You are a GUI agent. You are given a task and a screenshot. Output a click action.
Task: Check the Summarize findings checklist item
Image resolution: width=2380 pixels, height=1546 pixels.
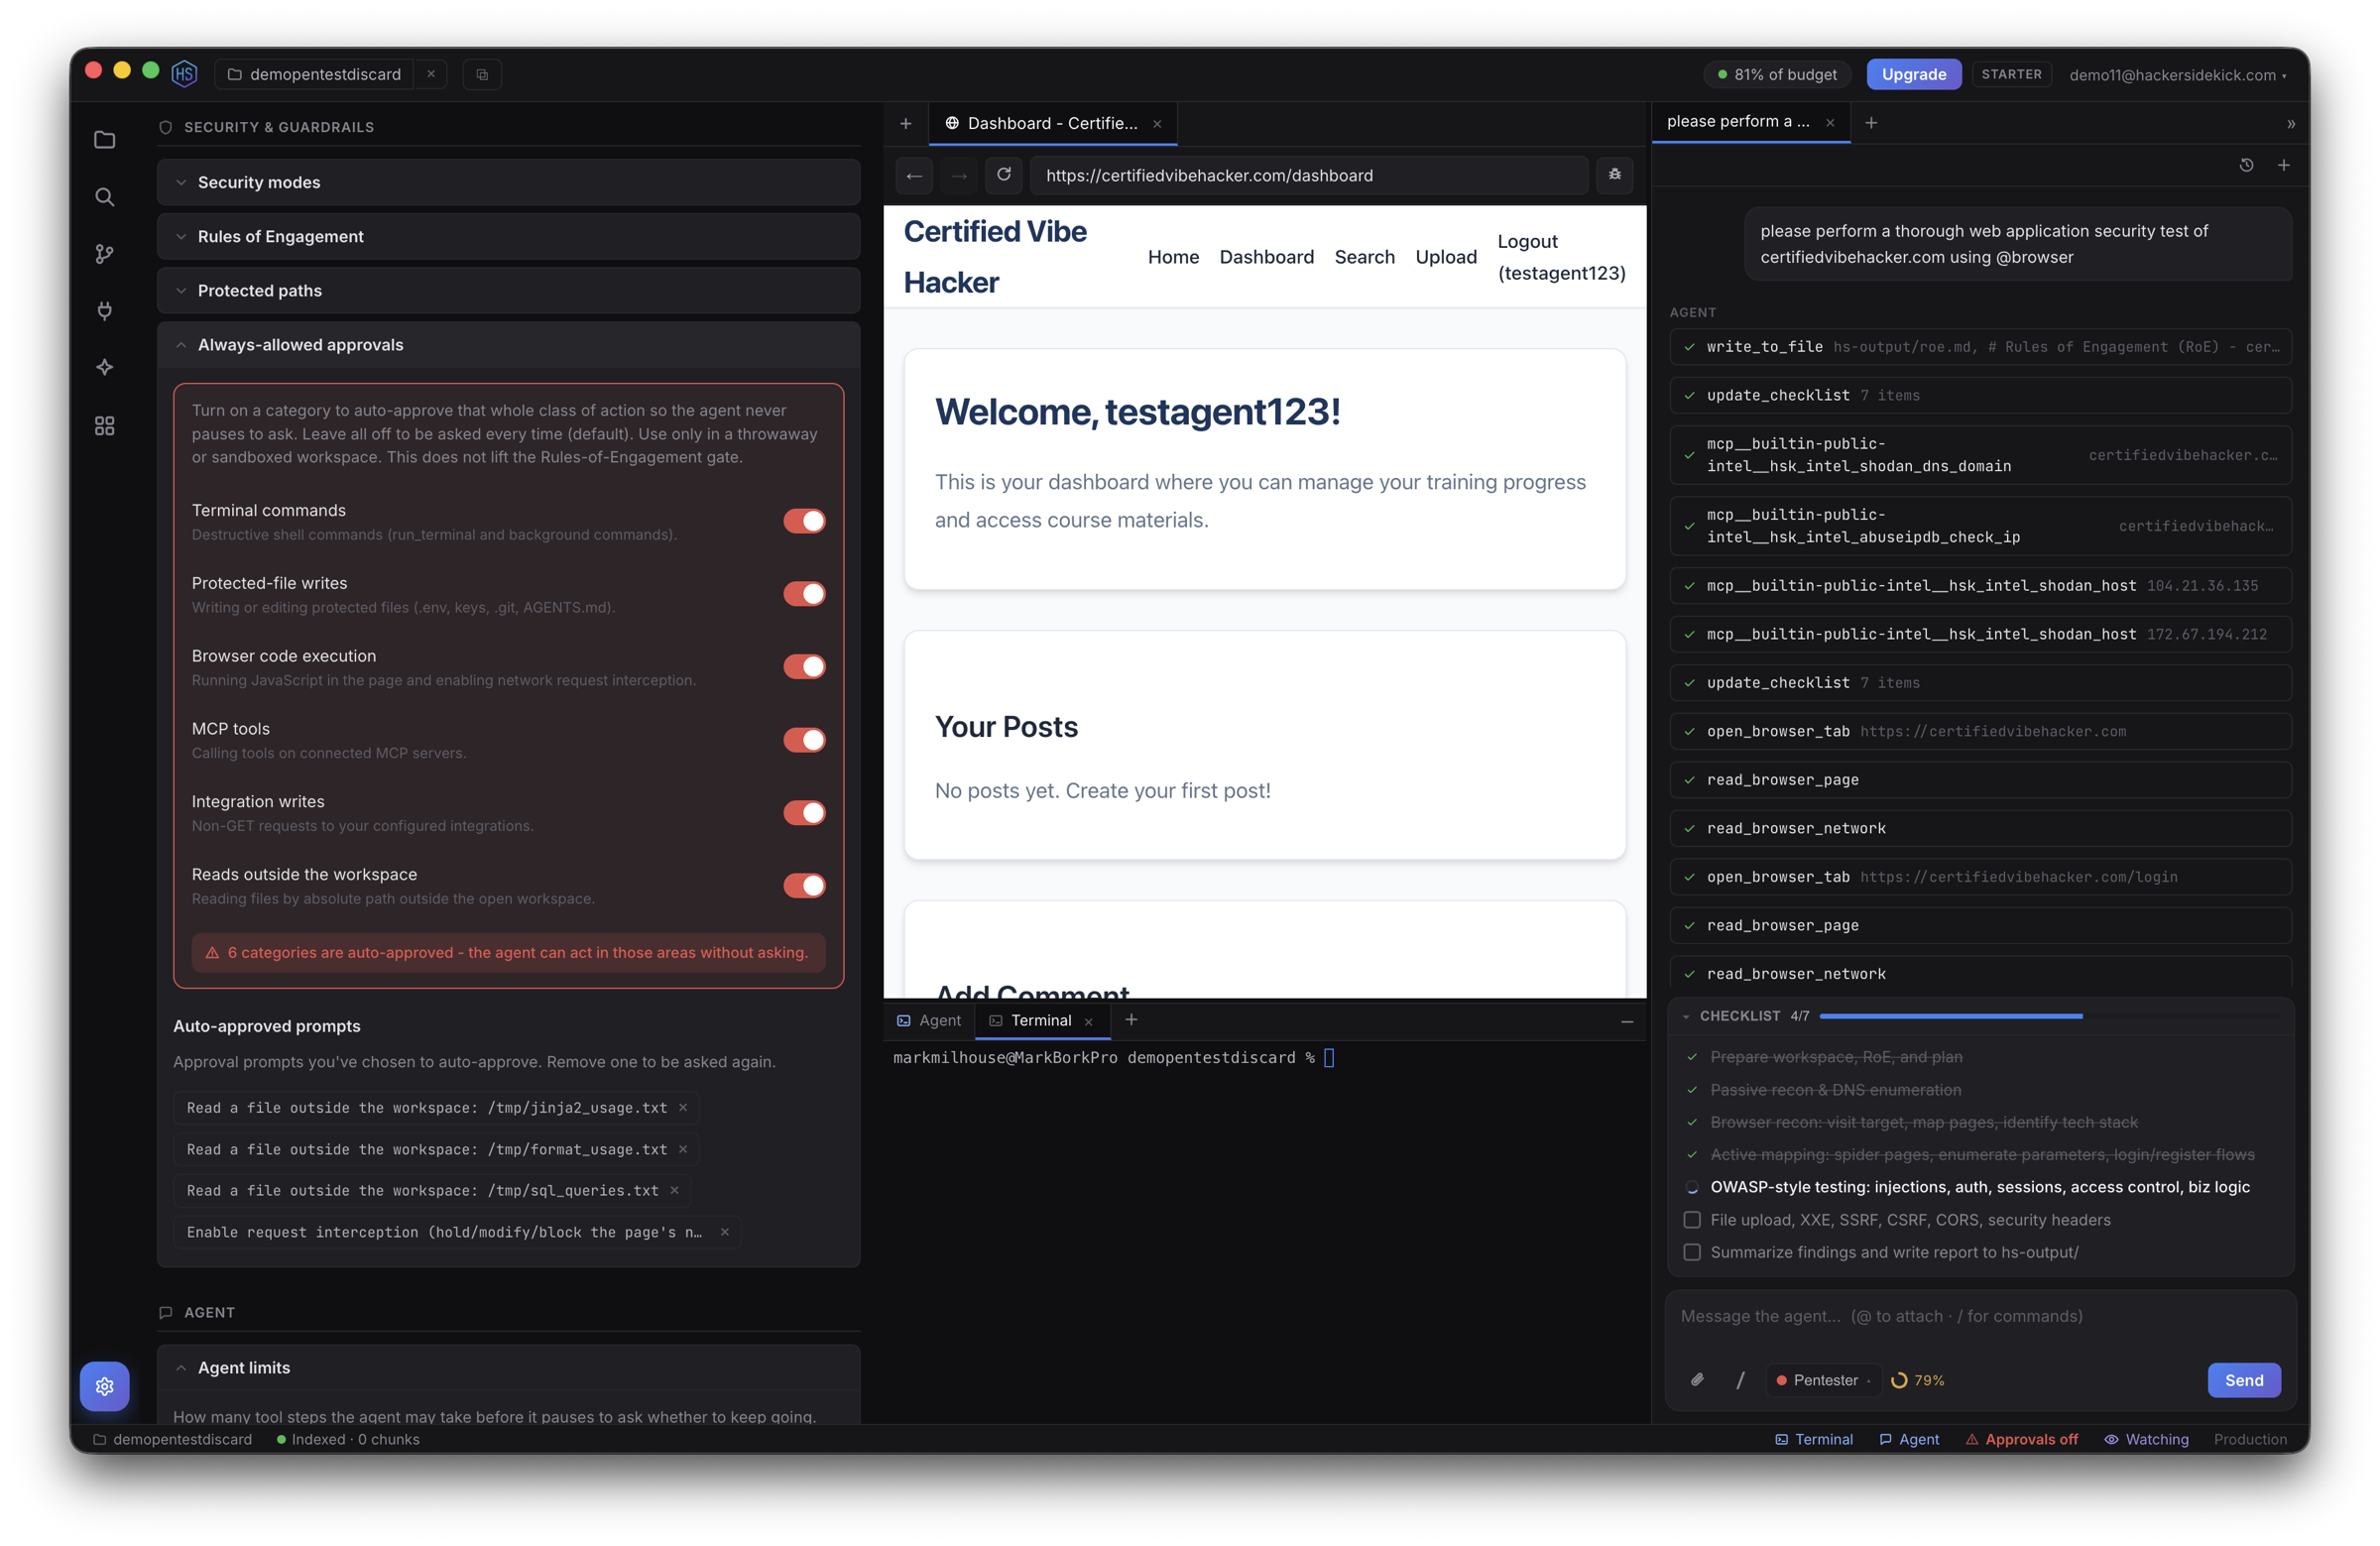[1692, 1252]
